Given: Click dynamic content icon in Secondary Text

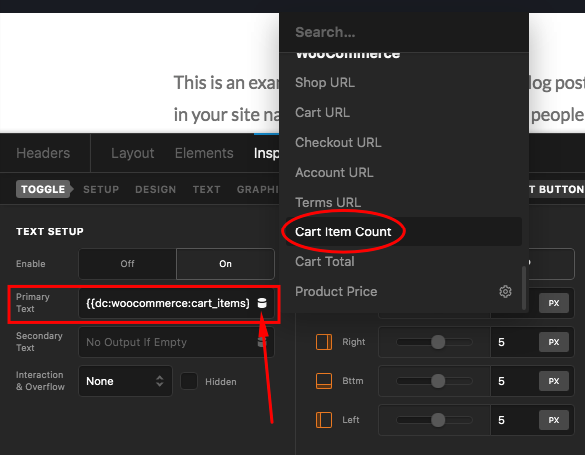Looking at the screenshot, I should [x=262, y=342].
